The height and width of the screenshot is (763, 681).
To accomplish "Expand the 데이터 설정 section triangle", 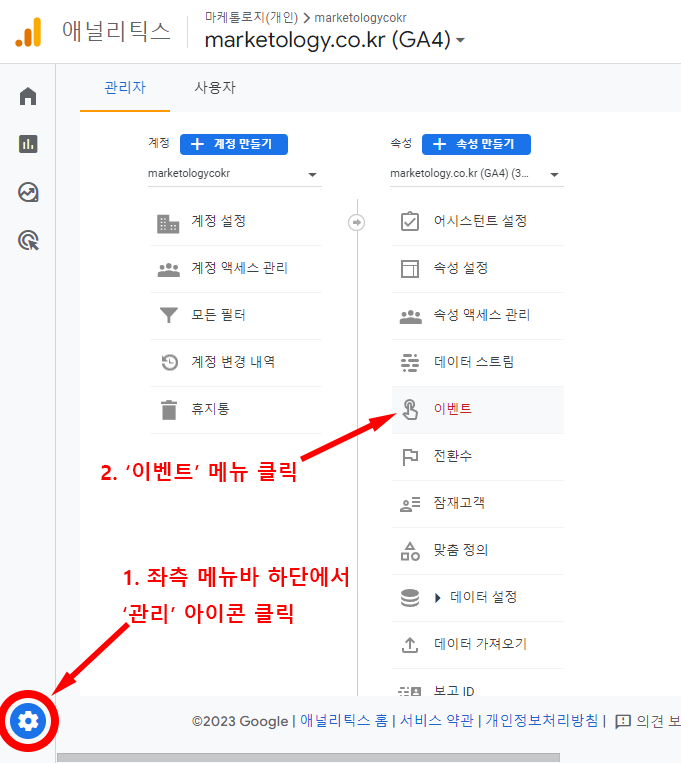I will [x=438, y=598].
